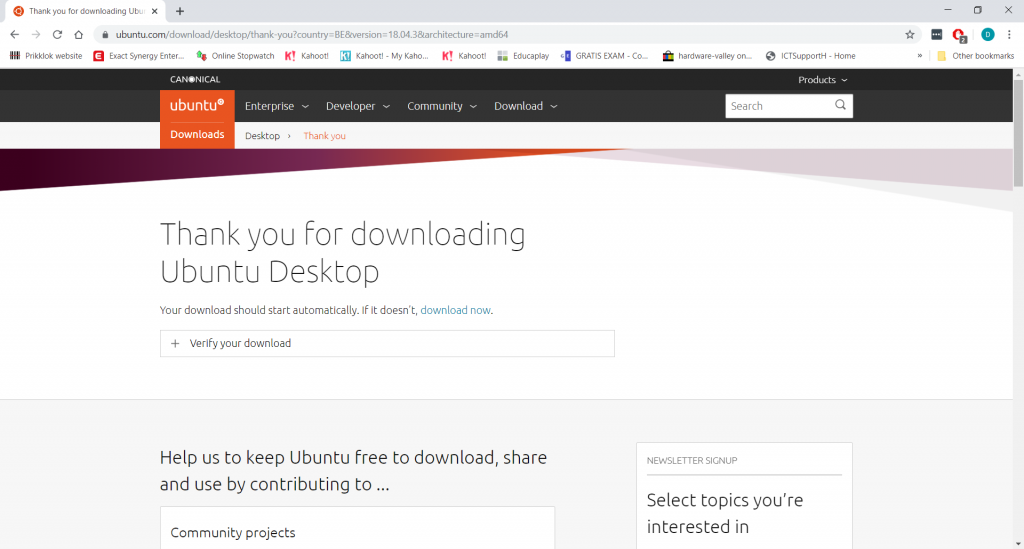Expand the Download menu
Viewport: 1024px width, 549px height.
point(526,106)
